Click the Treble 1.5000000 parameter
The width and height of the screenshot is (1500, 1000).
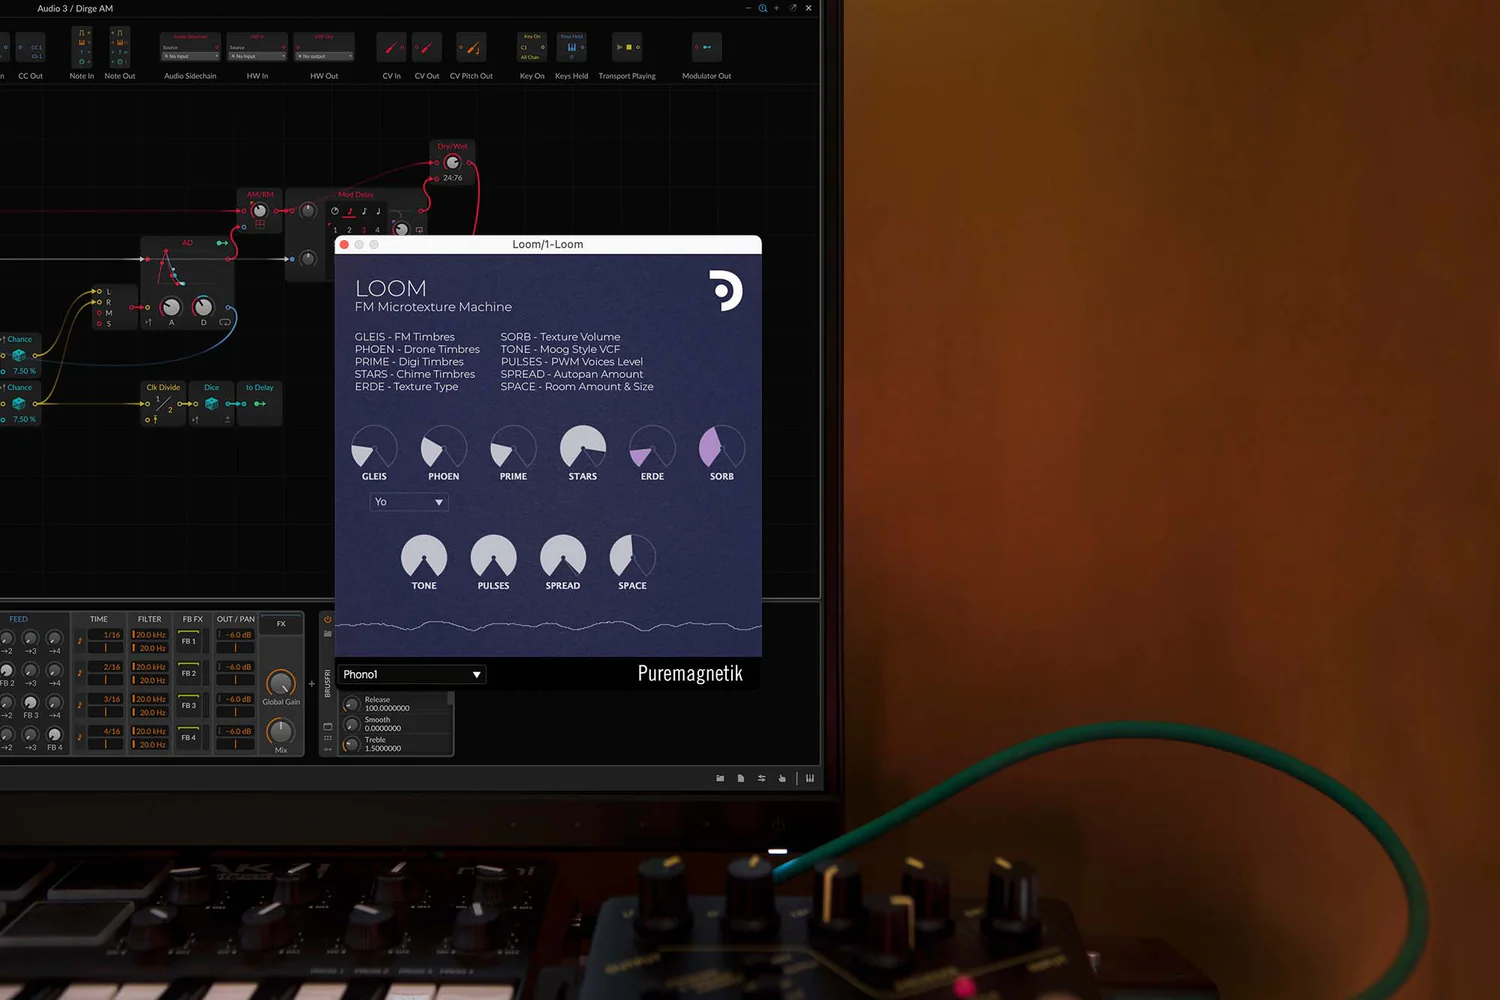pos(398,744)
